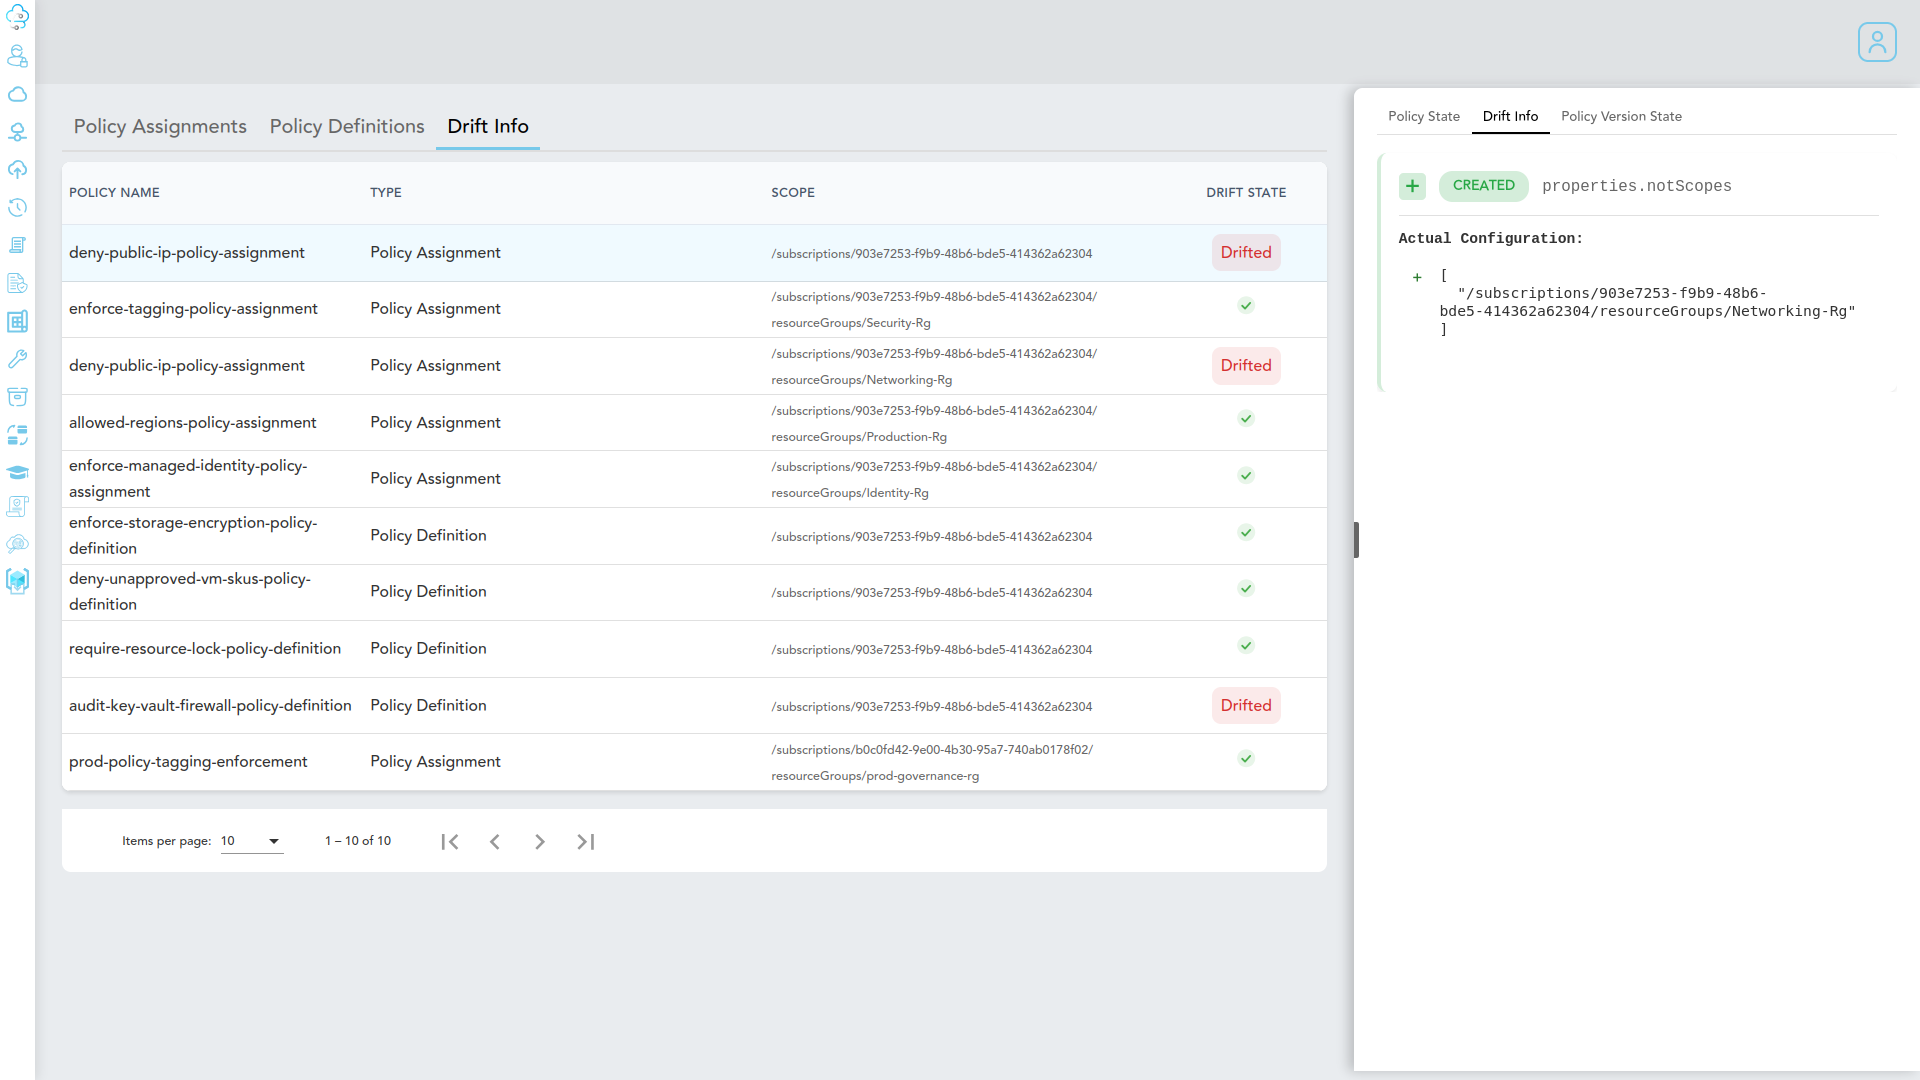
Task: Click Drifted badge for audit-key-vault-firewall-policy-definition
Action: (1246, 706)
